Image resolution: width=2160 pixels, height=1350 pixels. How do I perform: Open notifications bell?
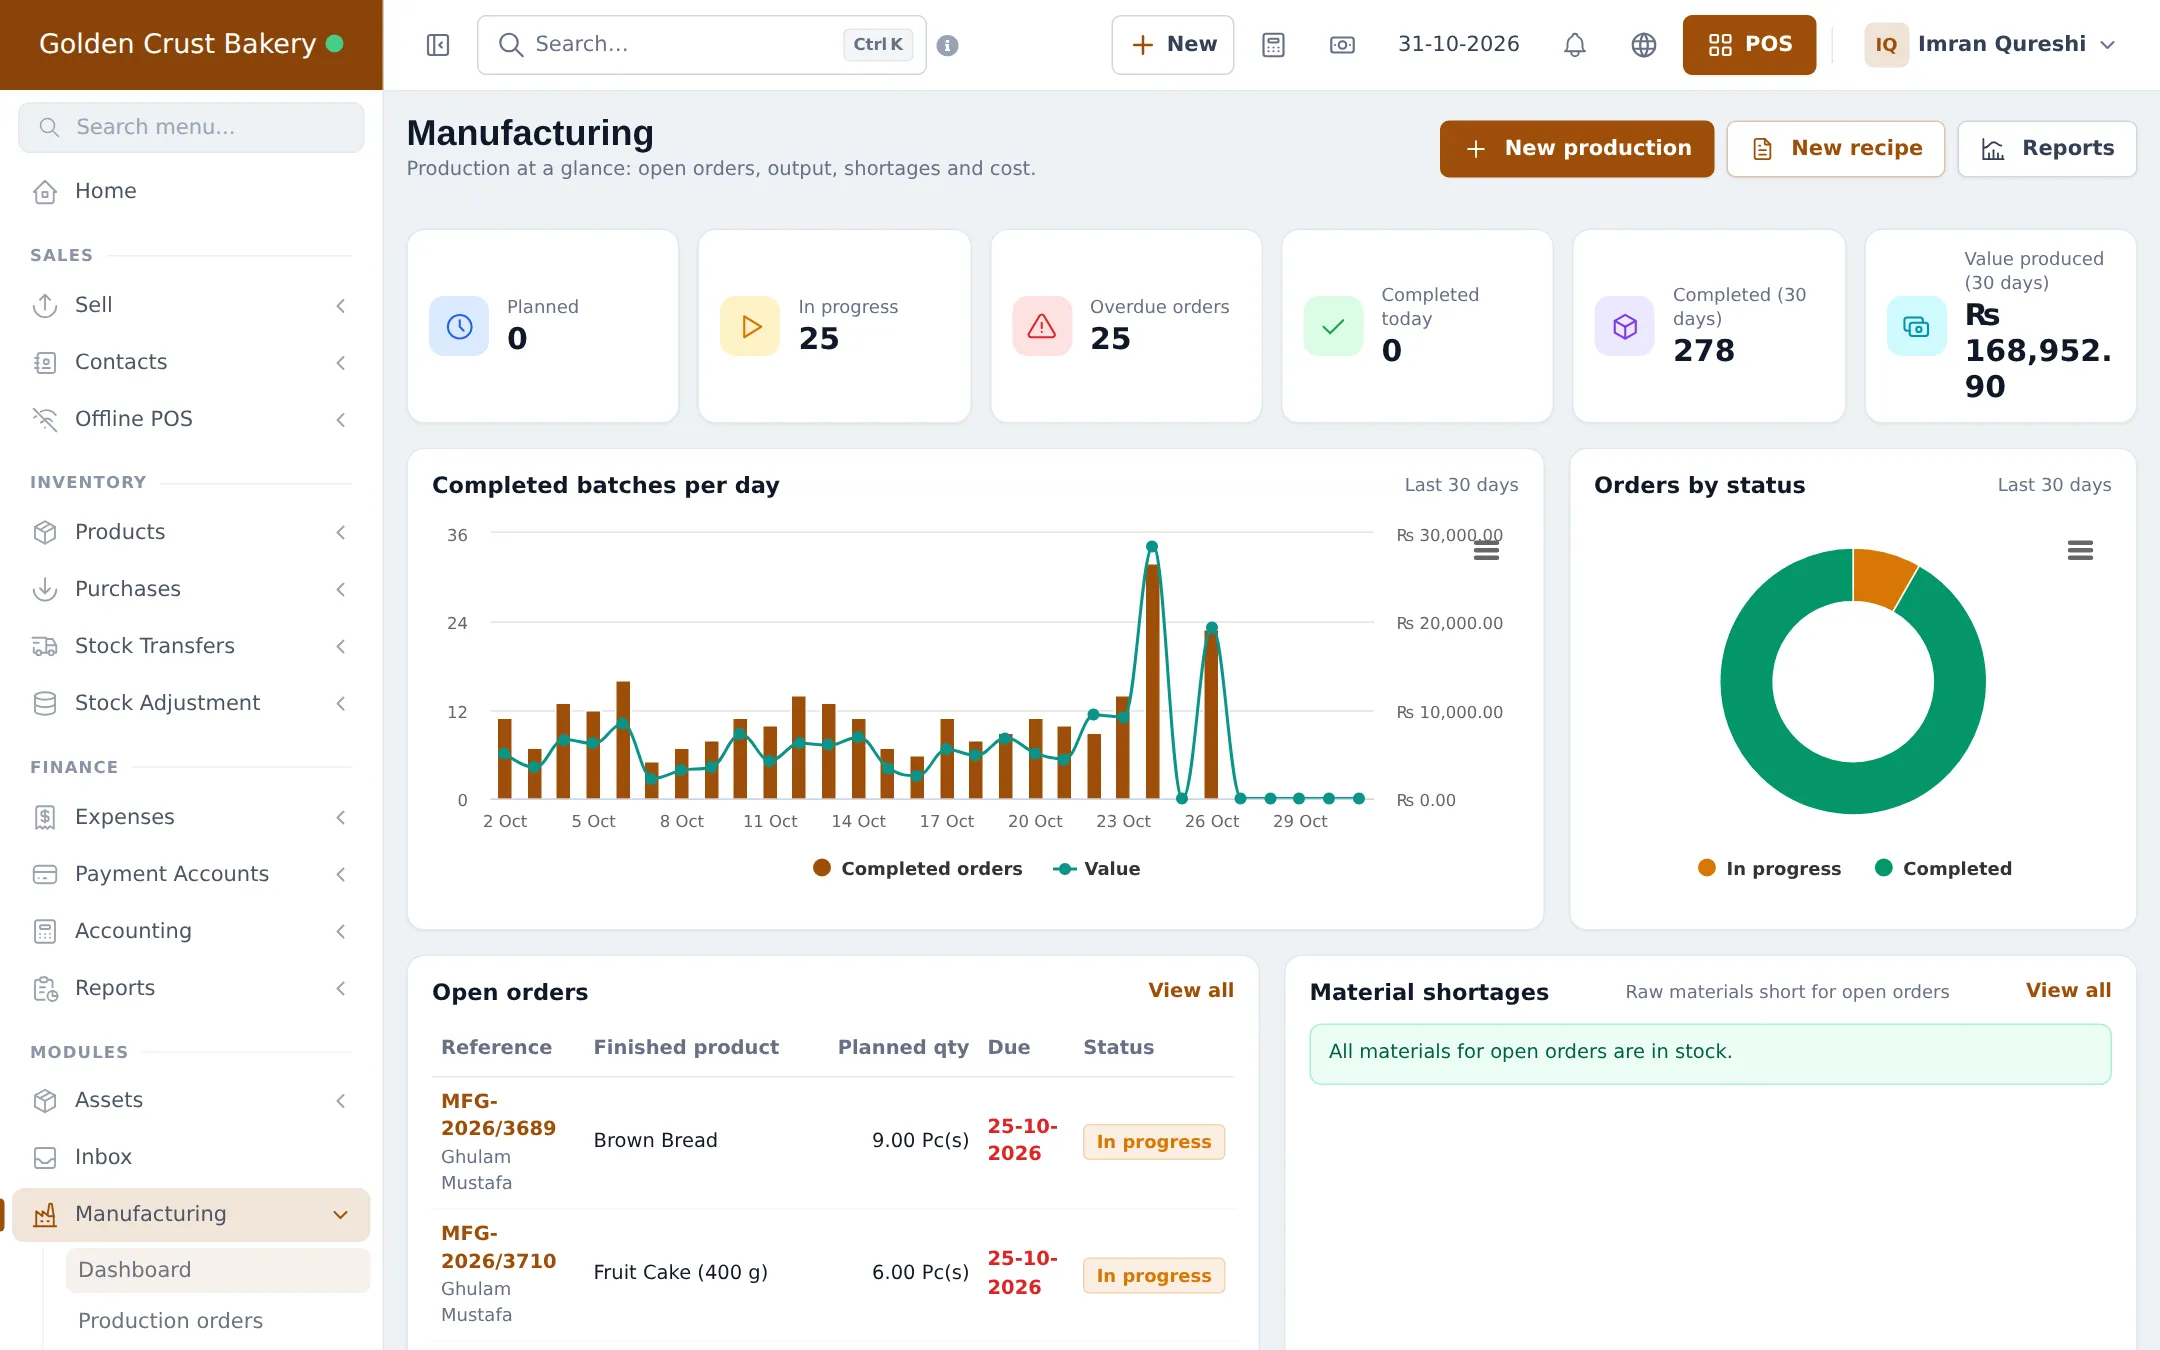pos(1575,45)
